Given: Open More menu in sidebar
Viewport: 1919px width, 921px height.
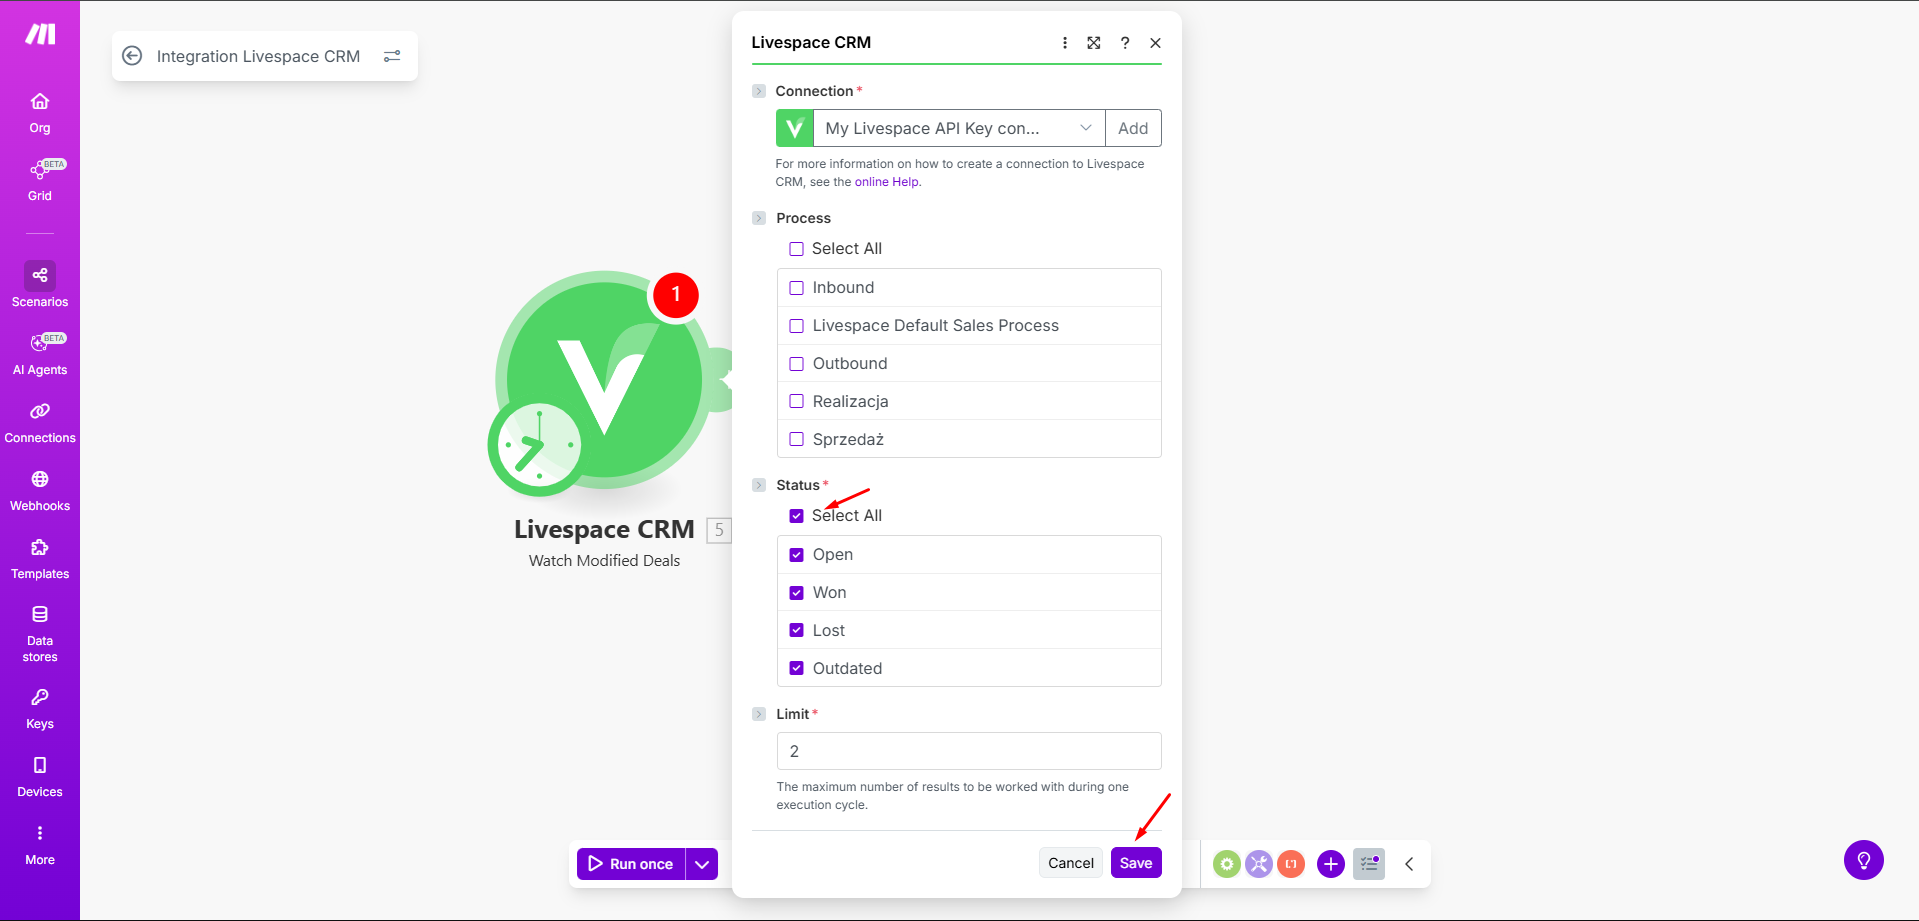Looking at the screenshot, I should click(40, 845).
